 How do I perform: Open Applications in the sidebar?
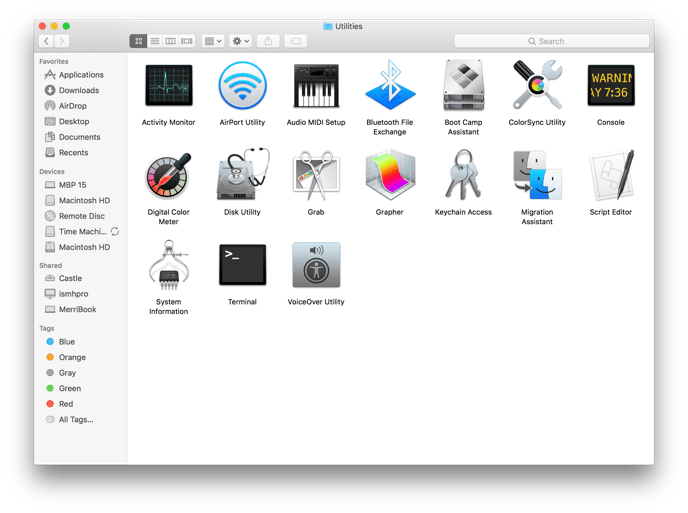tap(80, 75)
